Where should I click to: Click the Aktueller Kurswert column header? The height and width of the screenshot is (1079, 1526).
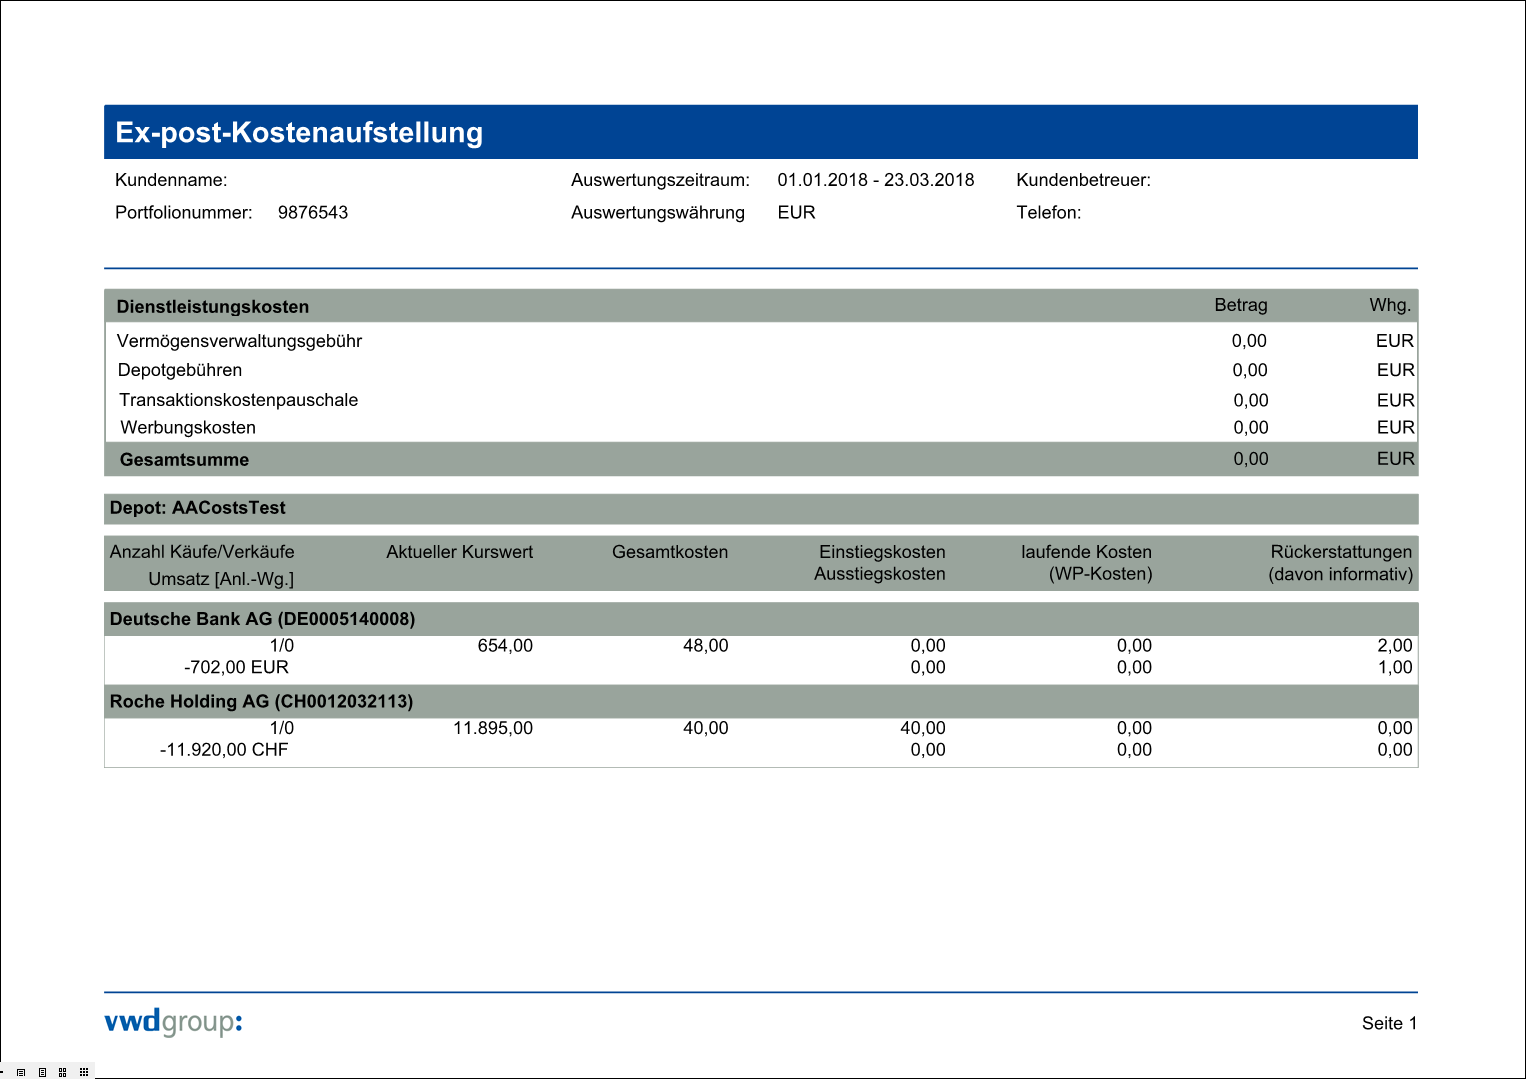[459, 552]
